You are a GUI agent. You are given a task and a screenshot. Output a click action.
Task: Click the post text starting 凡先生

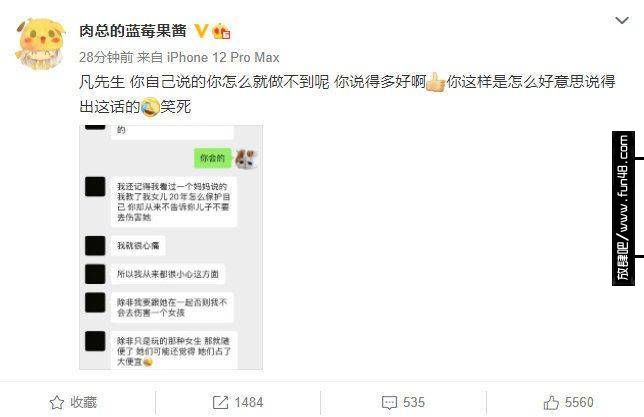click(x=347, y=94)
